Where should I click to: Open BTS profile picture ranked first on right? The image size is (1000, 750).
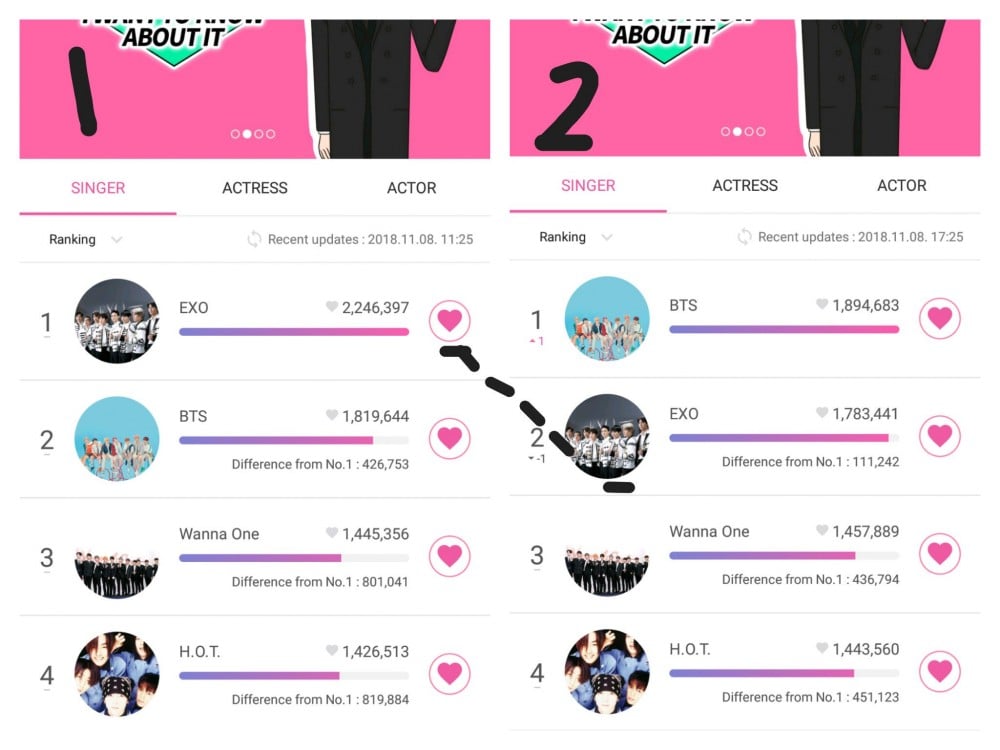coord(607,318)
